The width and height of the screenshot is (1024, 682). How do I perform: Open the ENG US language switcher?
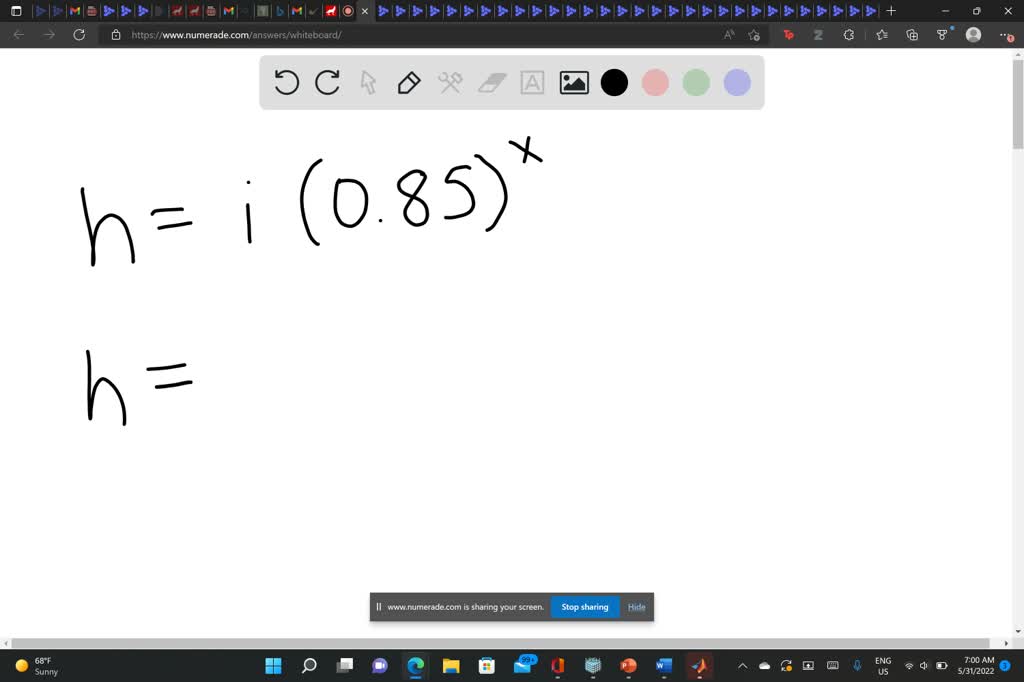[883, 666]
